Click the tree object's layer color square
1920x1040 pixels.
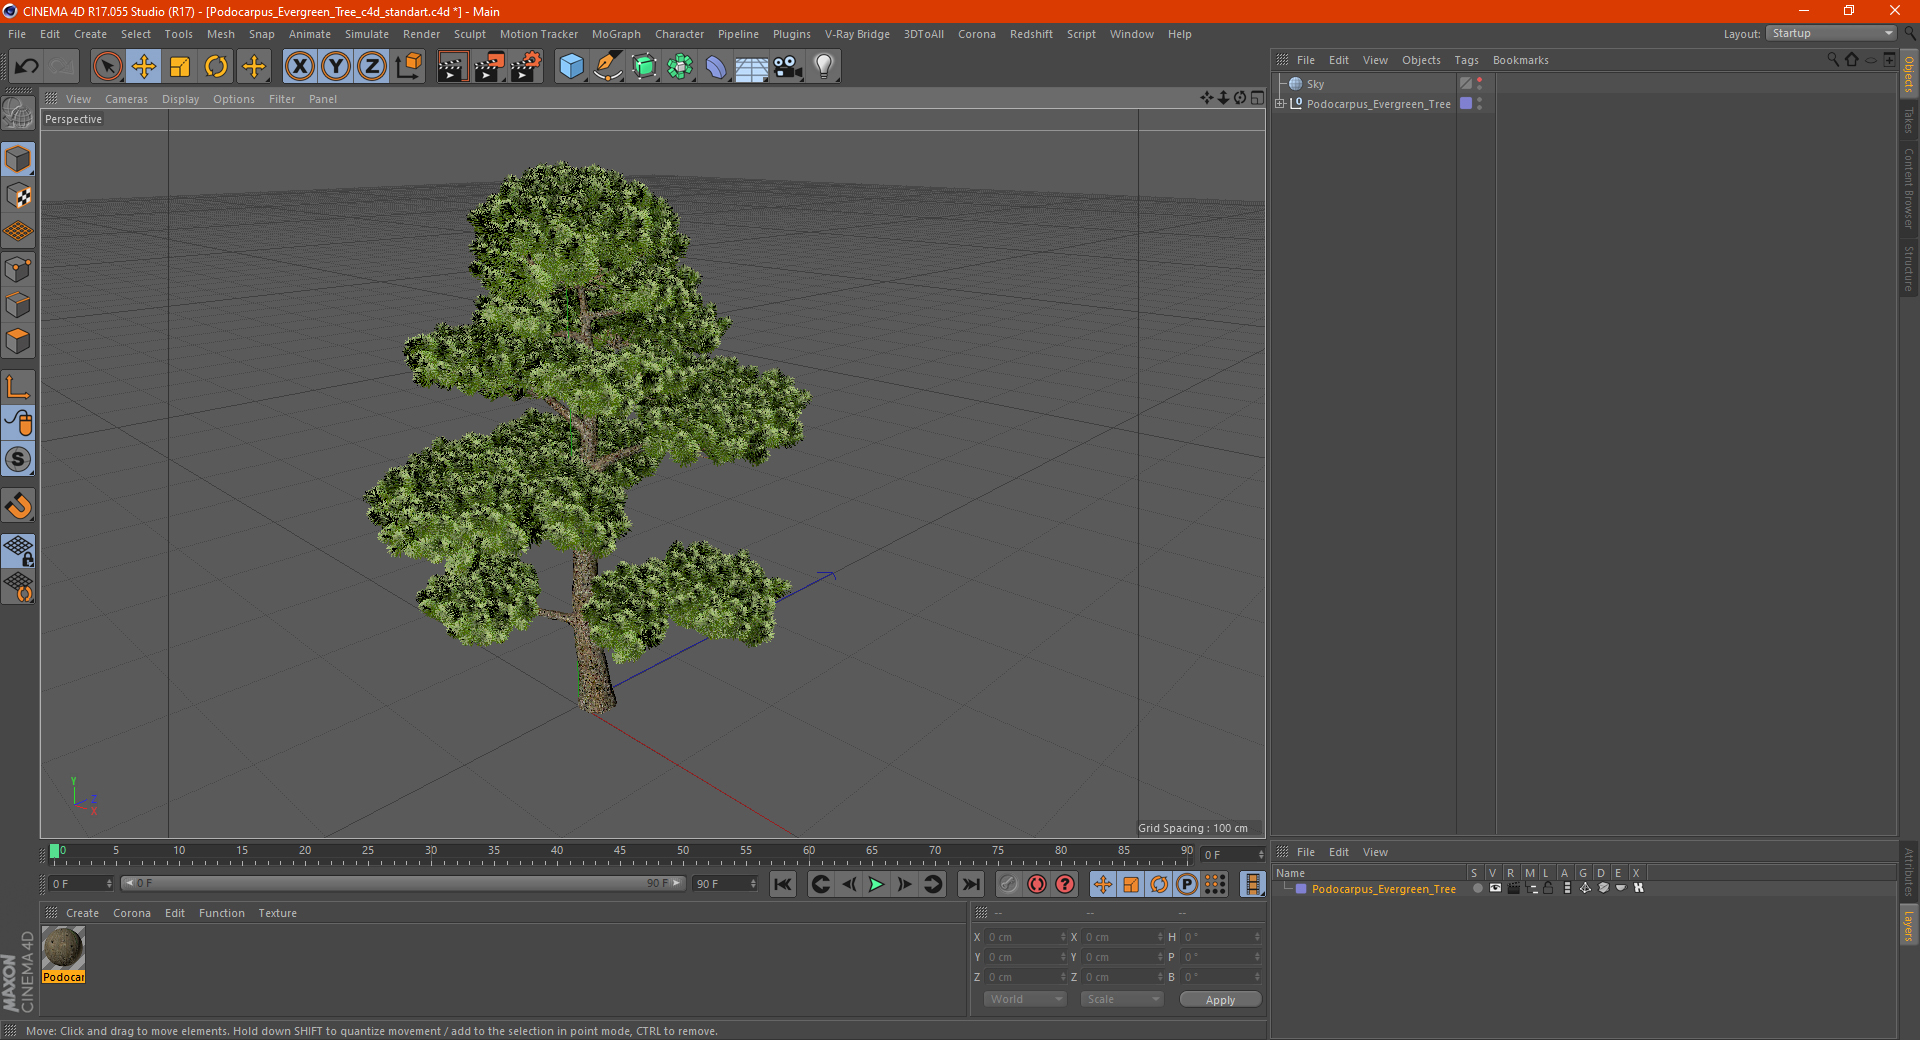coord(1466,104)
